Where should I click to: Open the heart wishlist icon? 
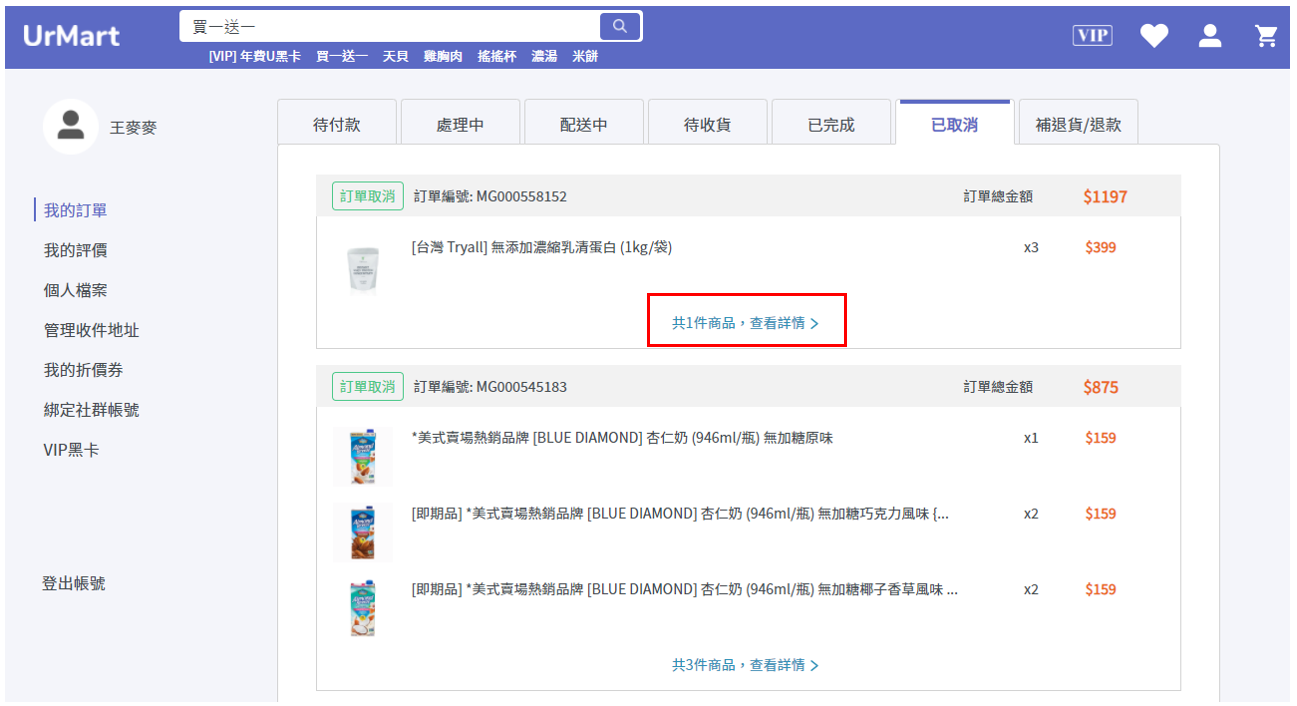pyautogui.click(x=1154, y=36)
